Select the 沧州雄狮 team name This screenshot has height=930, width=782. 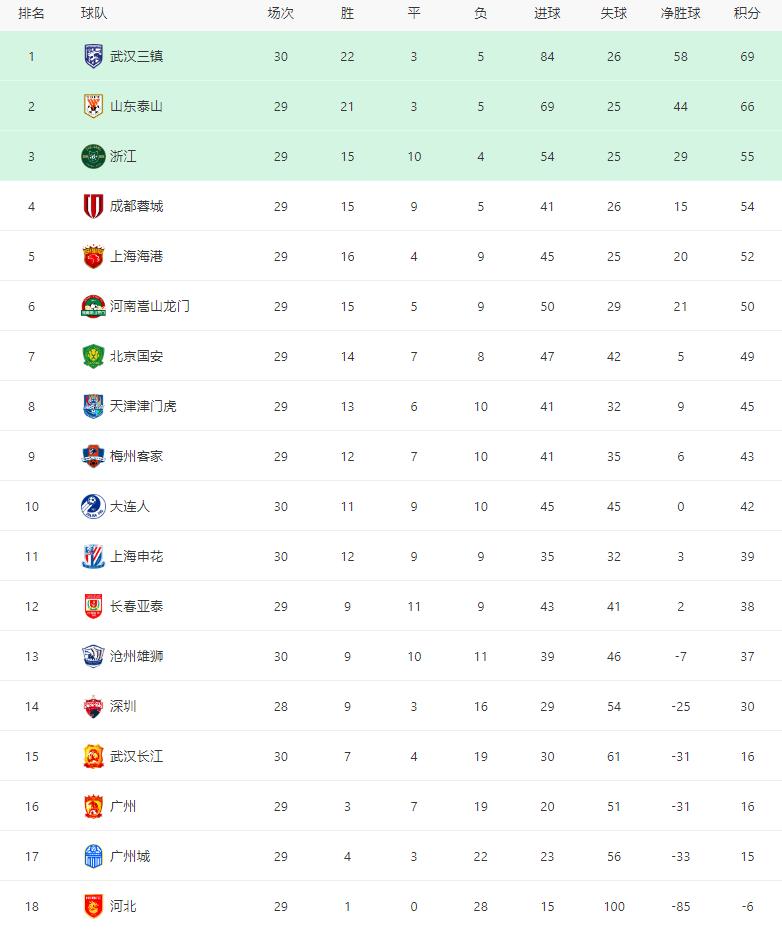(136, 656)
